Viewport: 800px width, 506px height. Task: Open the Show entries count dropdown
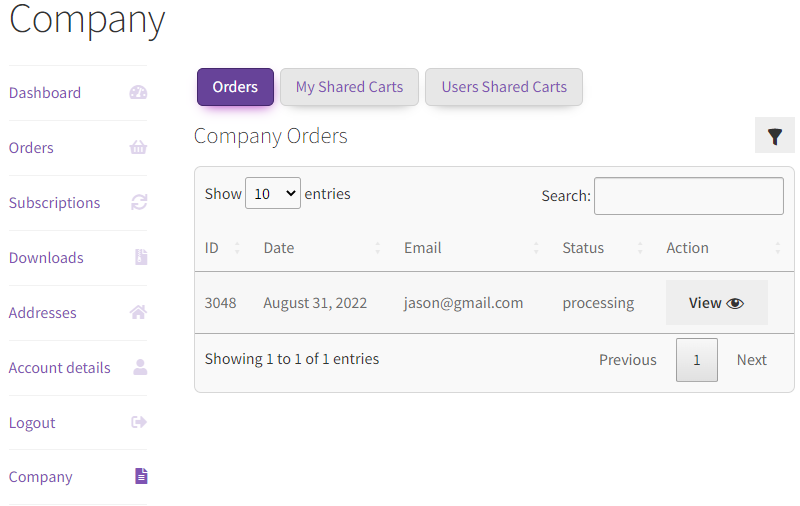(273, 193)
